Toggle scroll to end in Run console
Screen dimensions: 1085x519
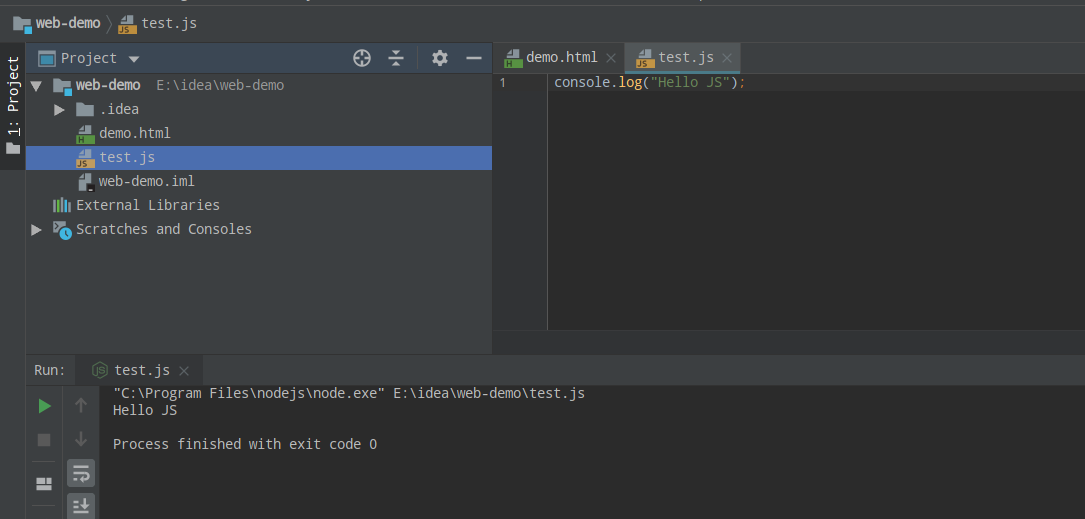81,506
